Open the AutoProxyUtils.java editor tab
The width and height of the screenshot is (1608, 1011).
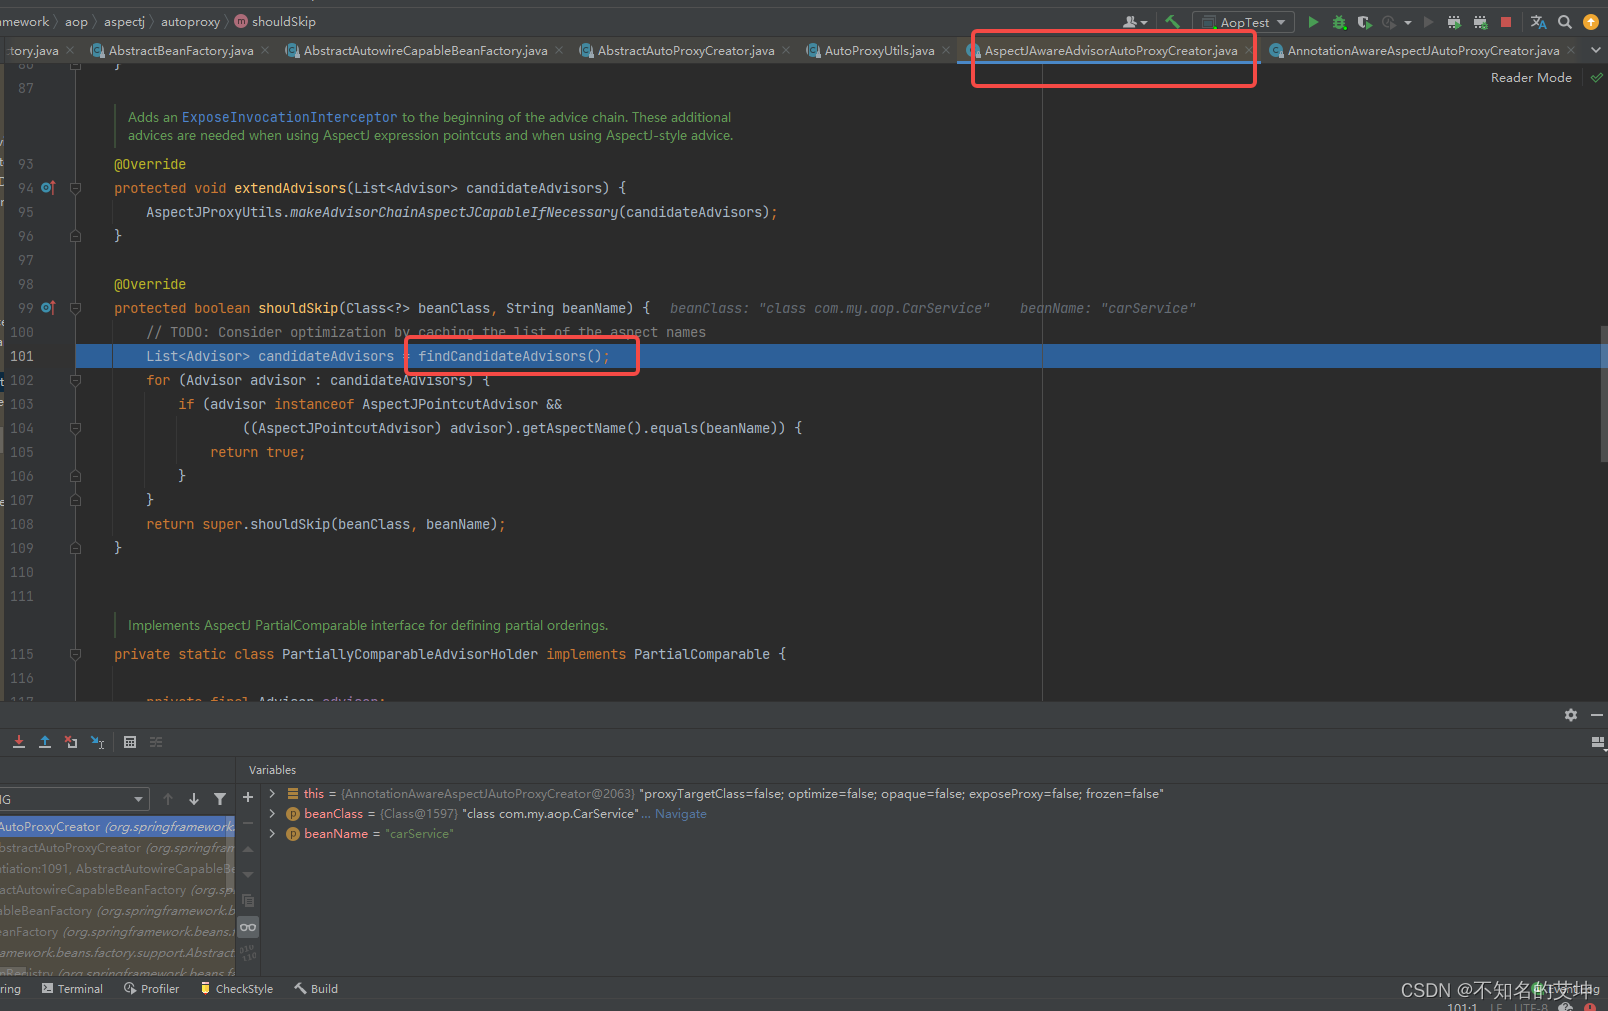878,51
